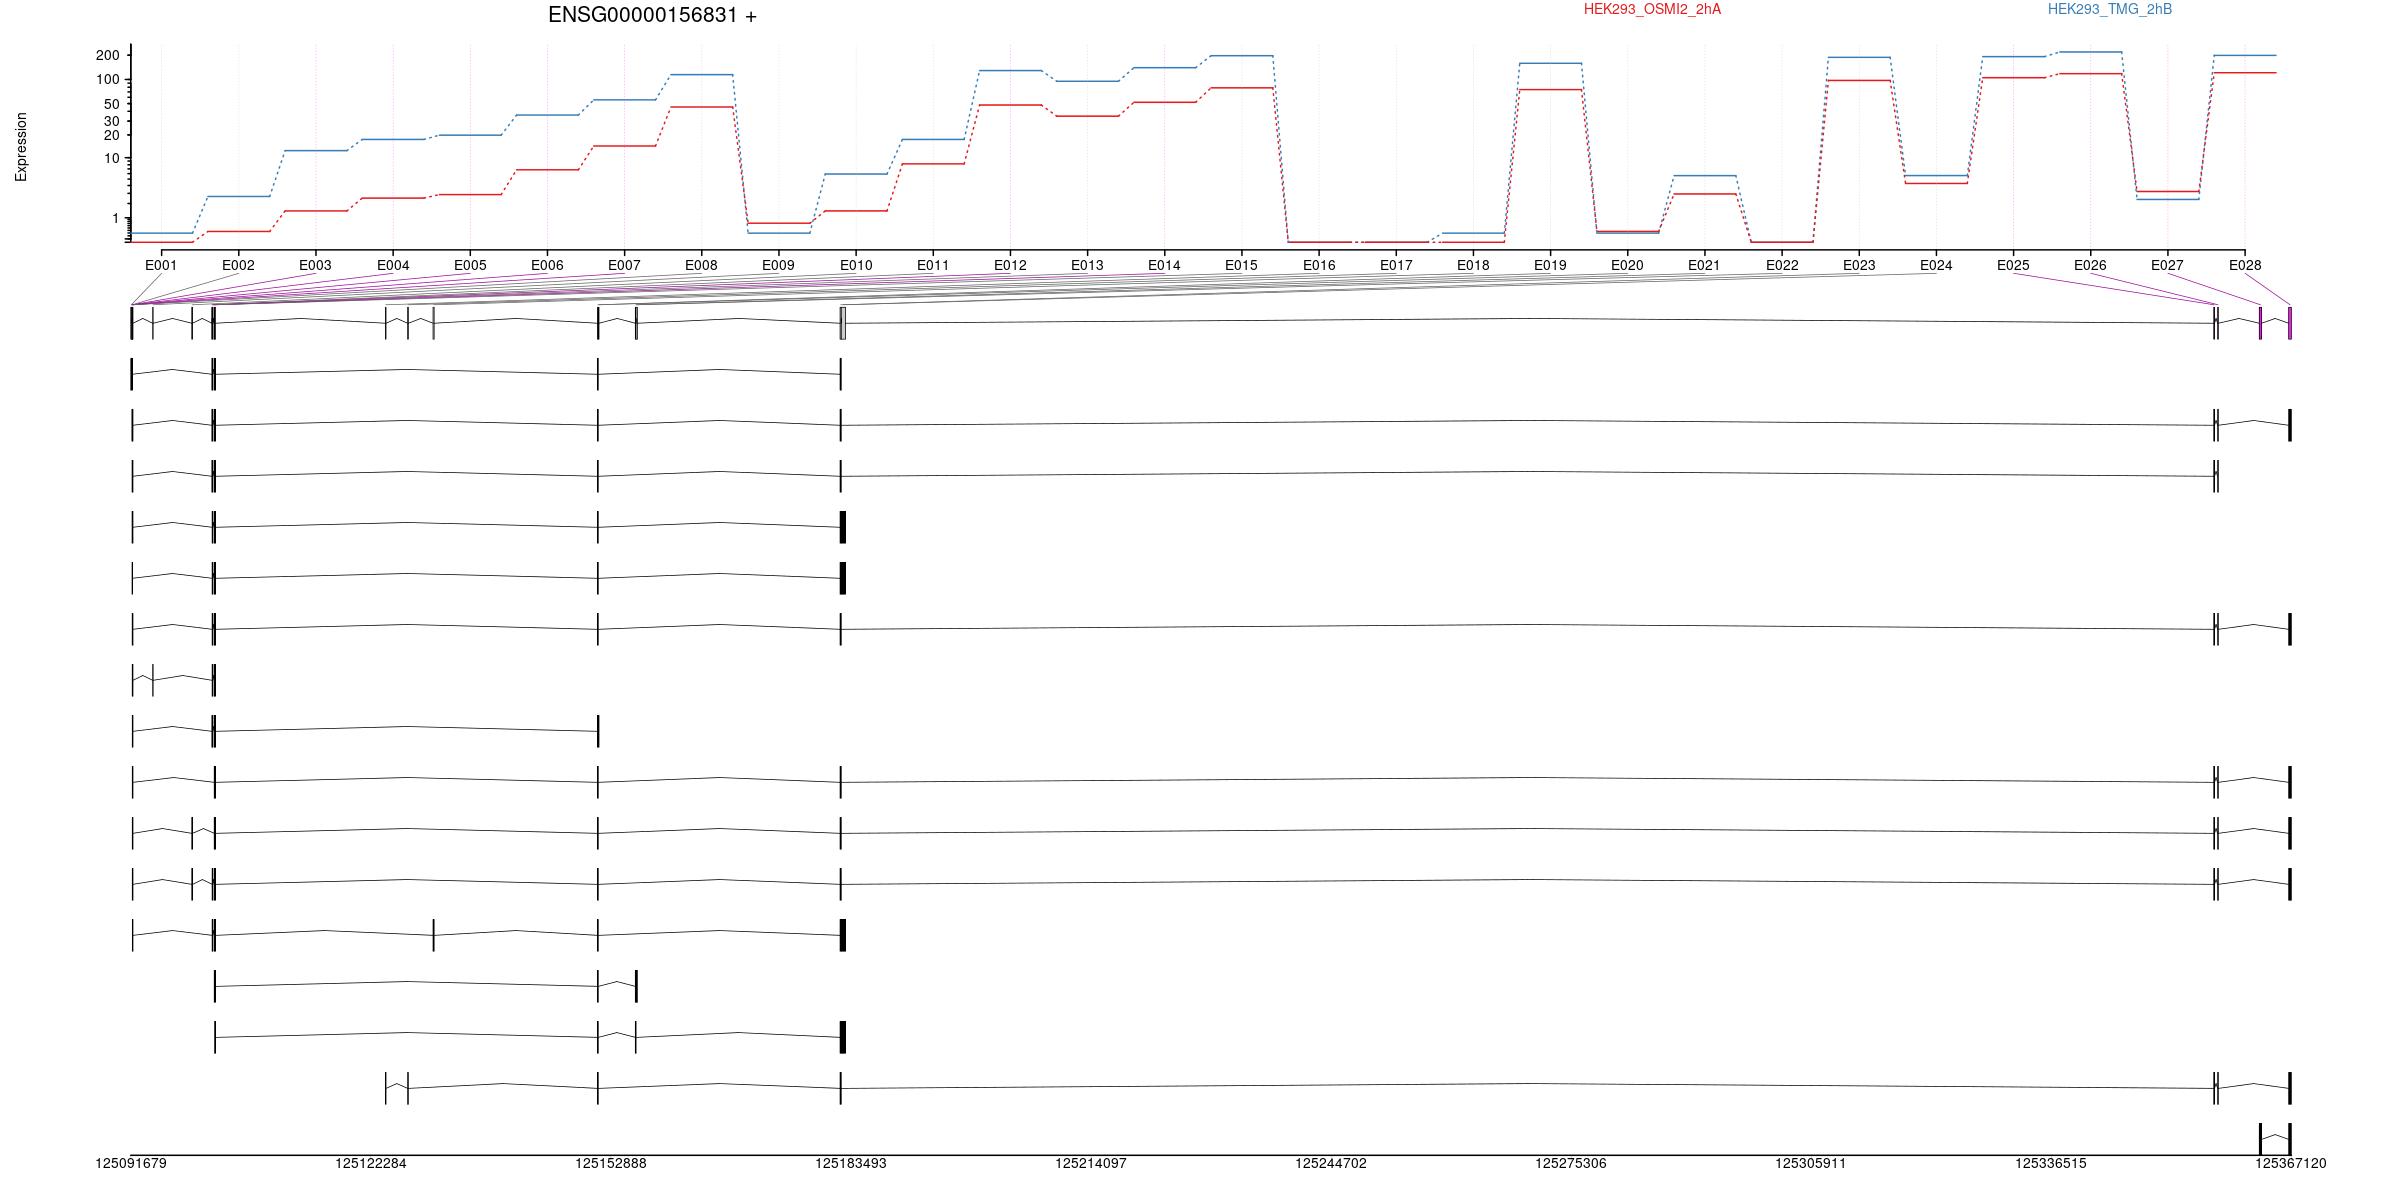
Task: Click exon label E002
Action: coord(238,265)
